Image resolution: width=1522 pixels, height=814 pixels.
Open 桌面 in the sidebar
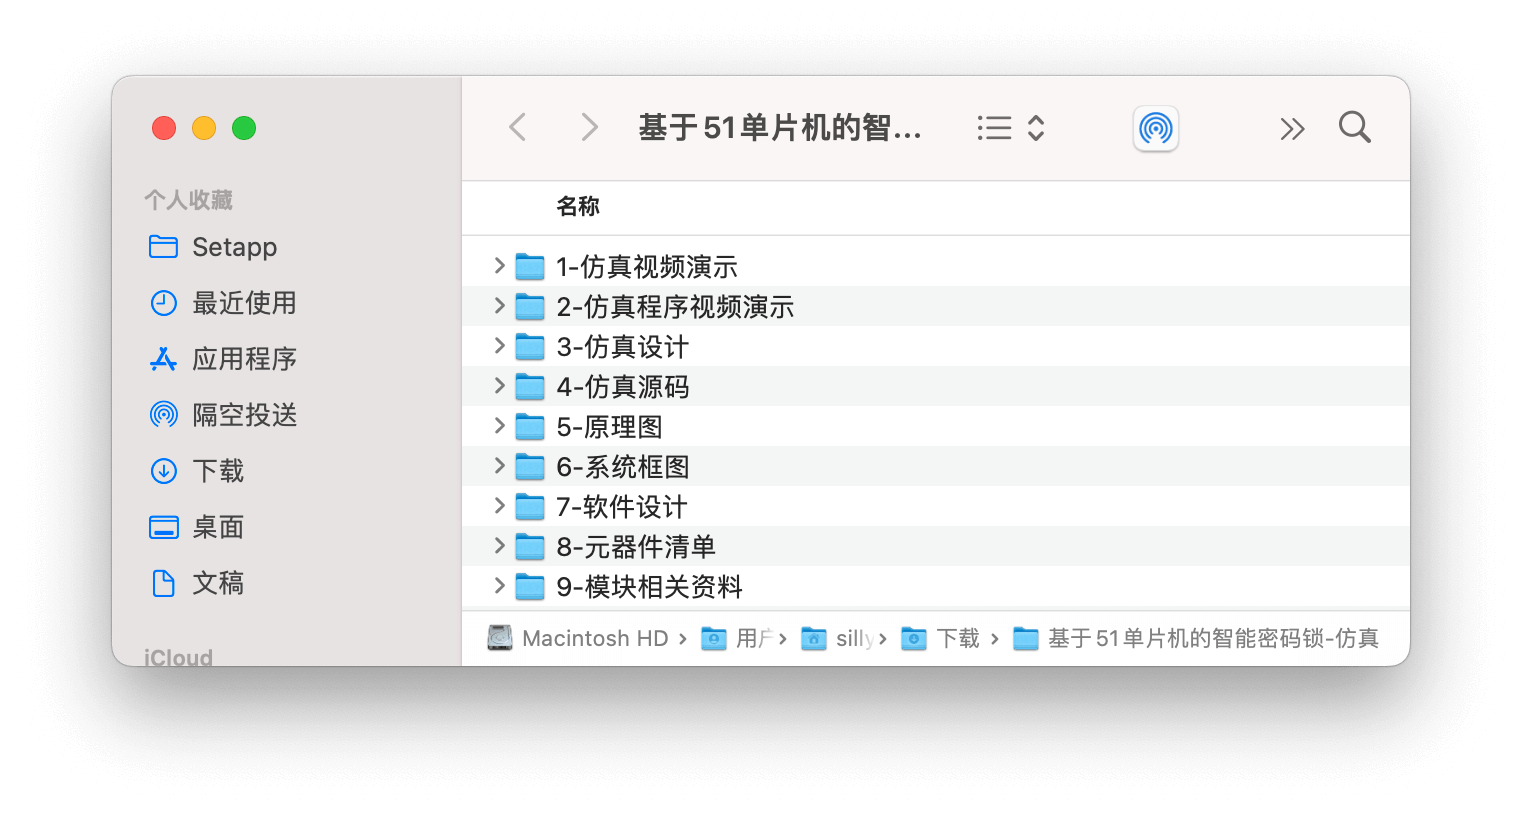(x=196, y=527)
